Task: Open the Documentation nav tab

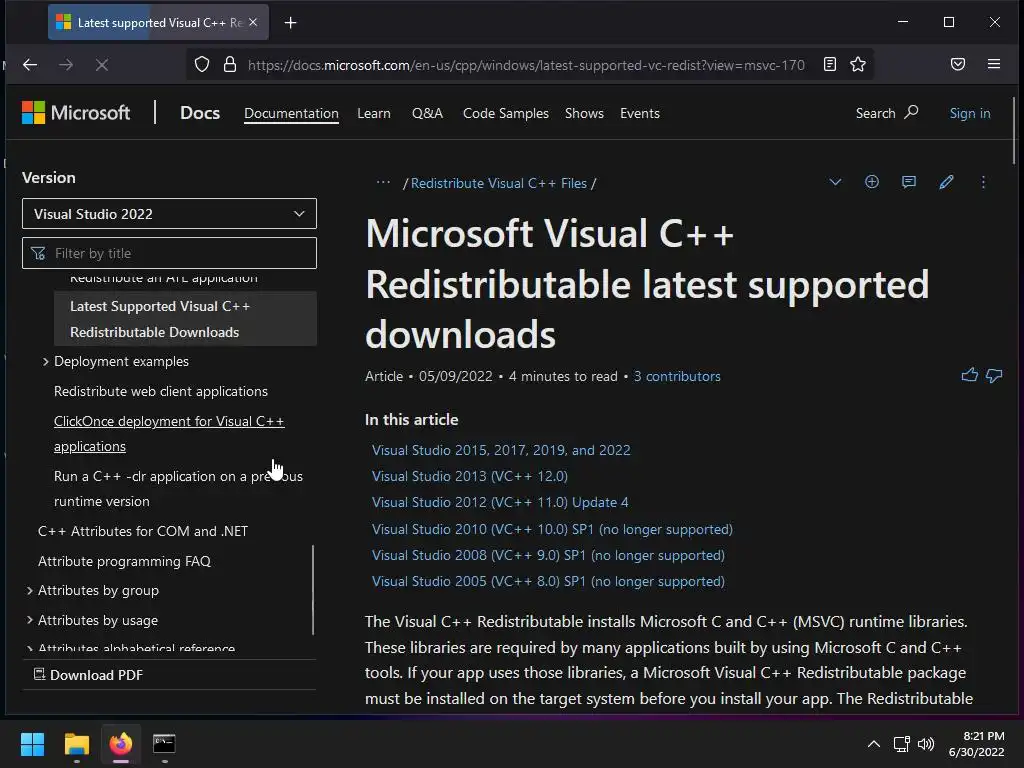Action: [291, 113]
